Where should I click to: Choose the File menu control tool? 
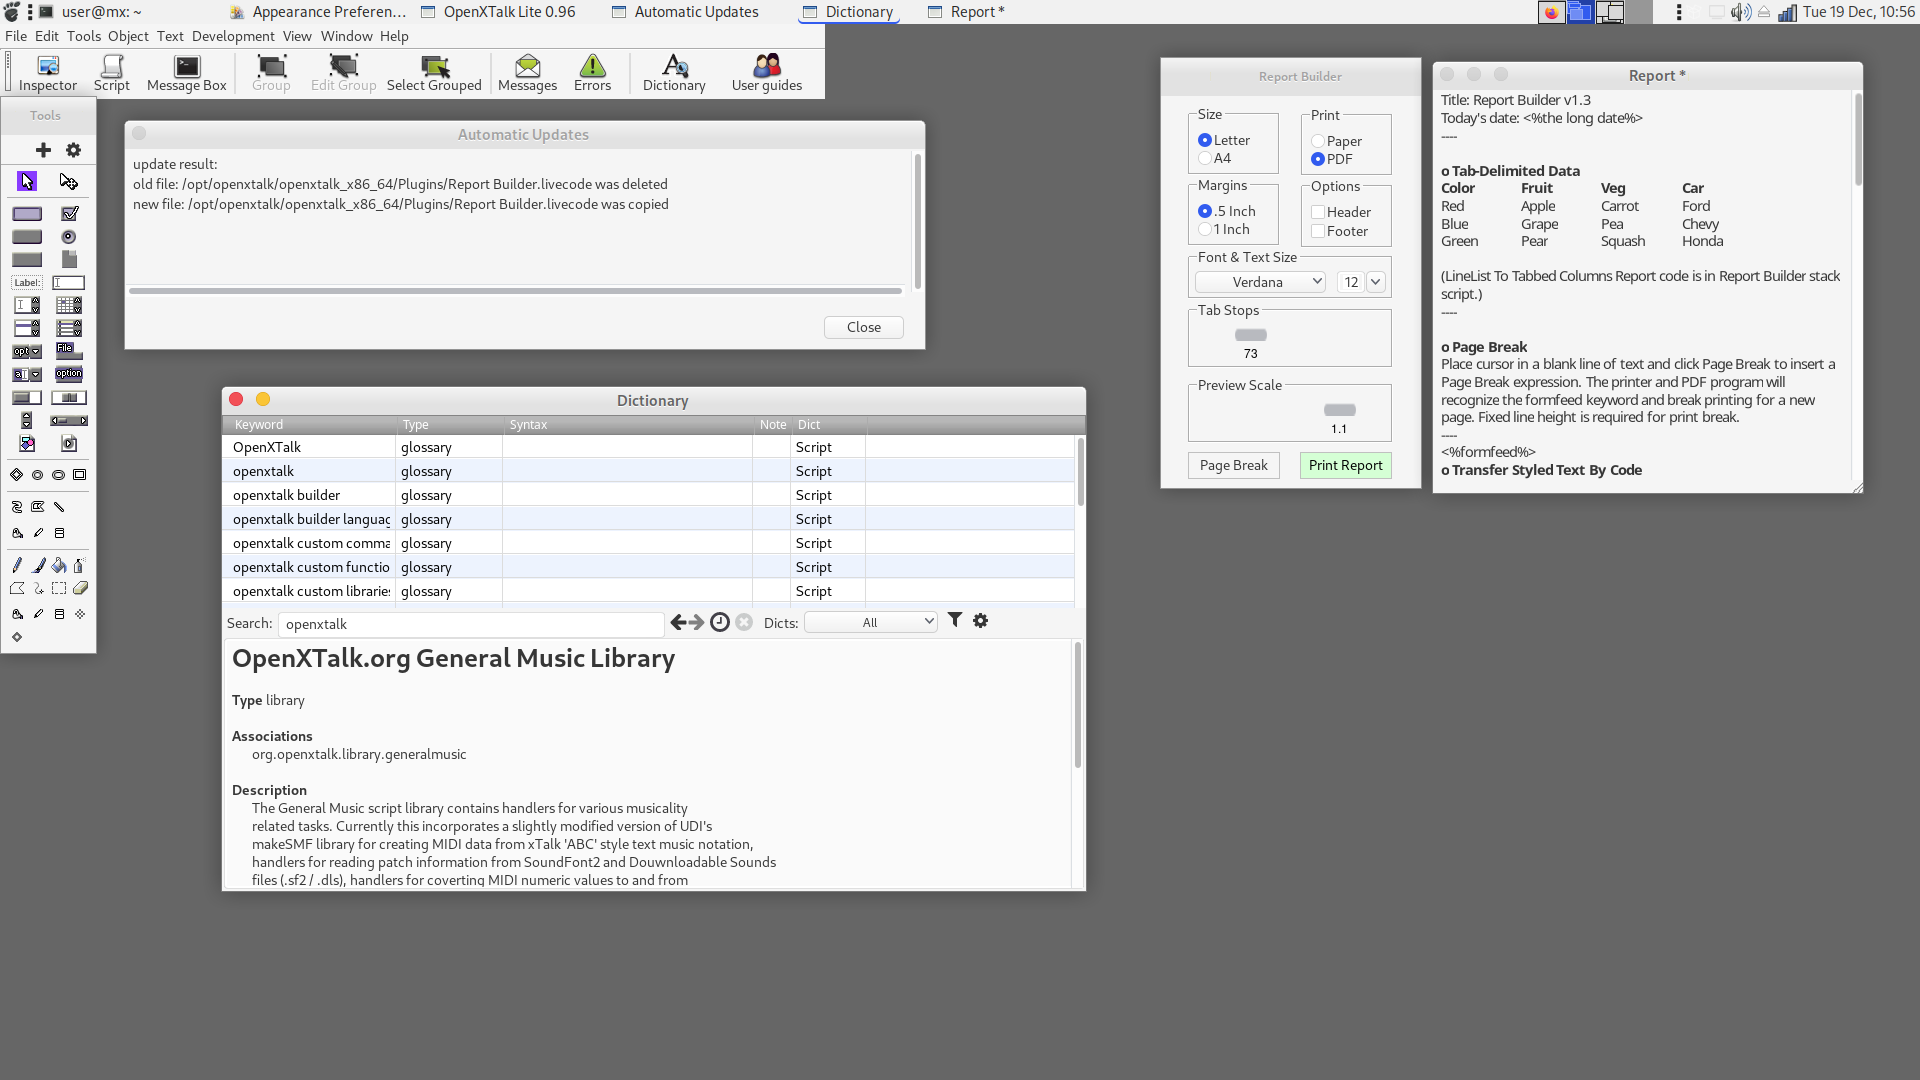tap(69, 351)
